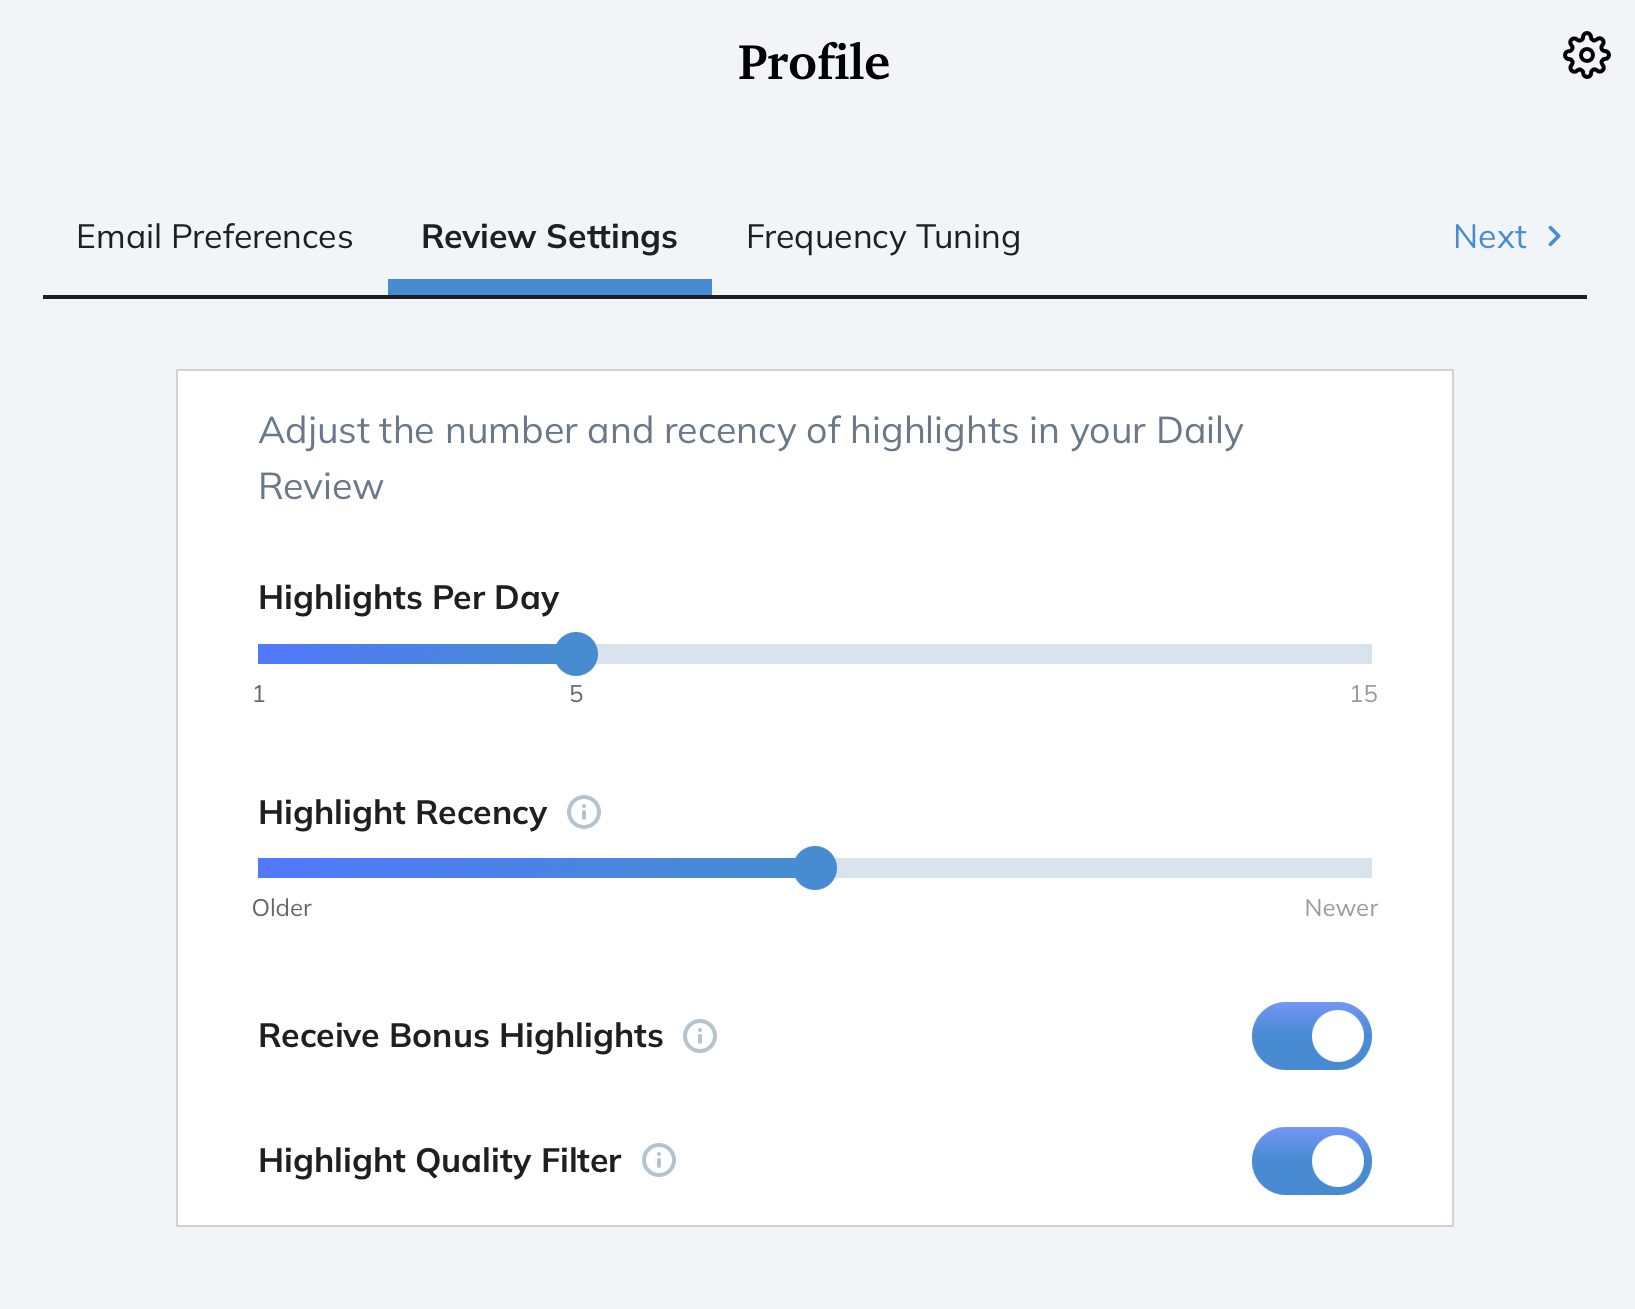This screenshot has width=1635, height=1309.
Task: Click the Receive Bonus Highlights label
Action: tap(461, 1036)
